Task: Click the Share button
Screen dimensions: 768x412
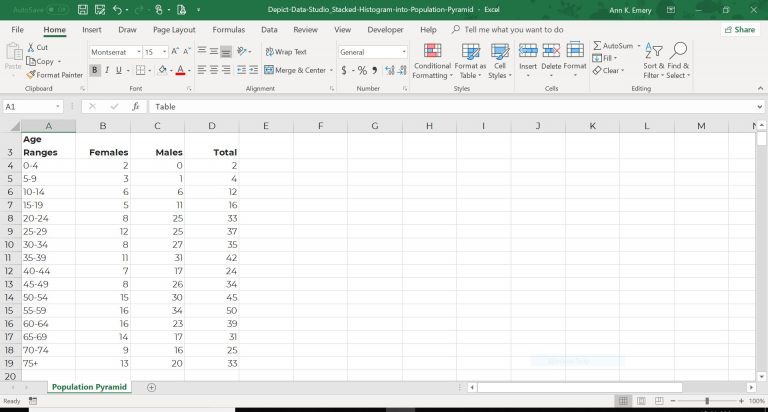Action: click(740, 30)
